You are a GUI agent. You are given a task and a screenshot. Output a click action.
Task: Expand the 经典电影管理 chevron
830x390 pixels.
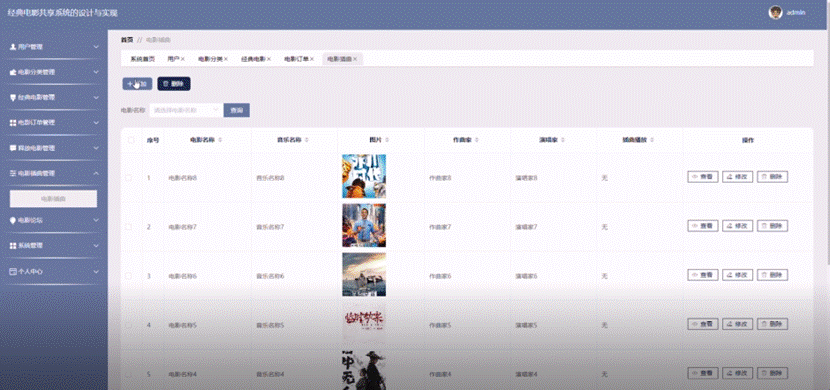(96, 97)
